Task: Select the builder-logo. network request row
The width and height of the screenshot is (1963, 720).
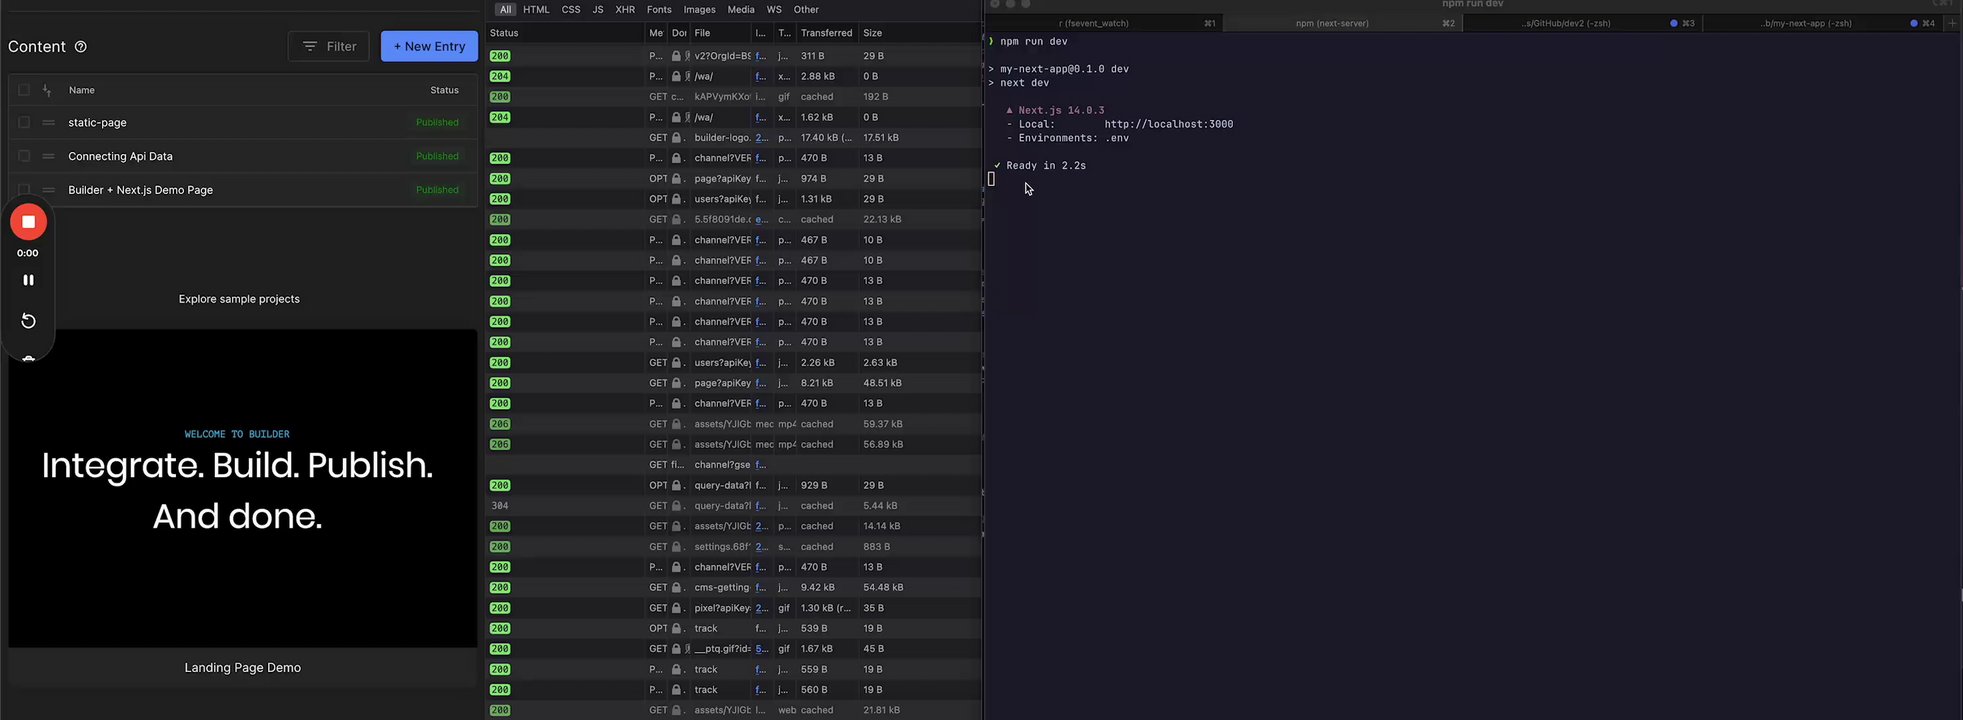Action: click(x=733, y=138)
